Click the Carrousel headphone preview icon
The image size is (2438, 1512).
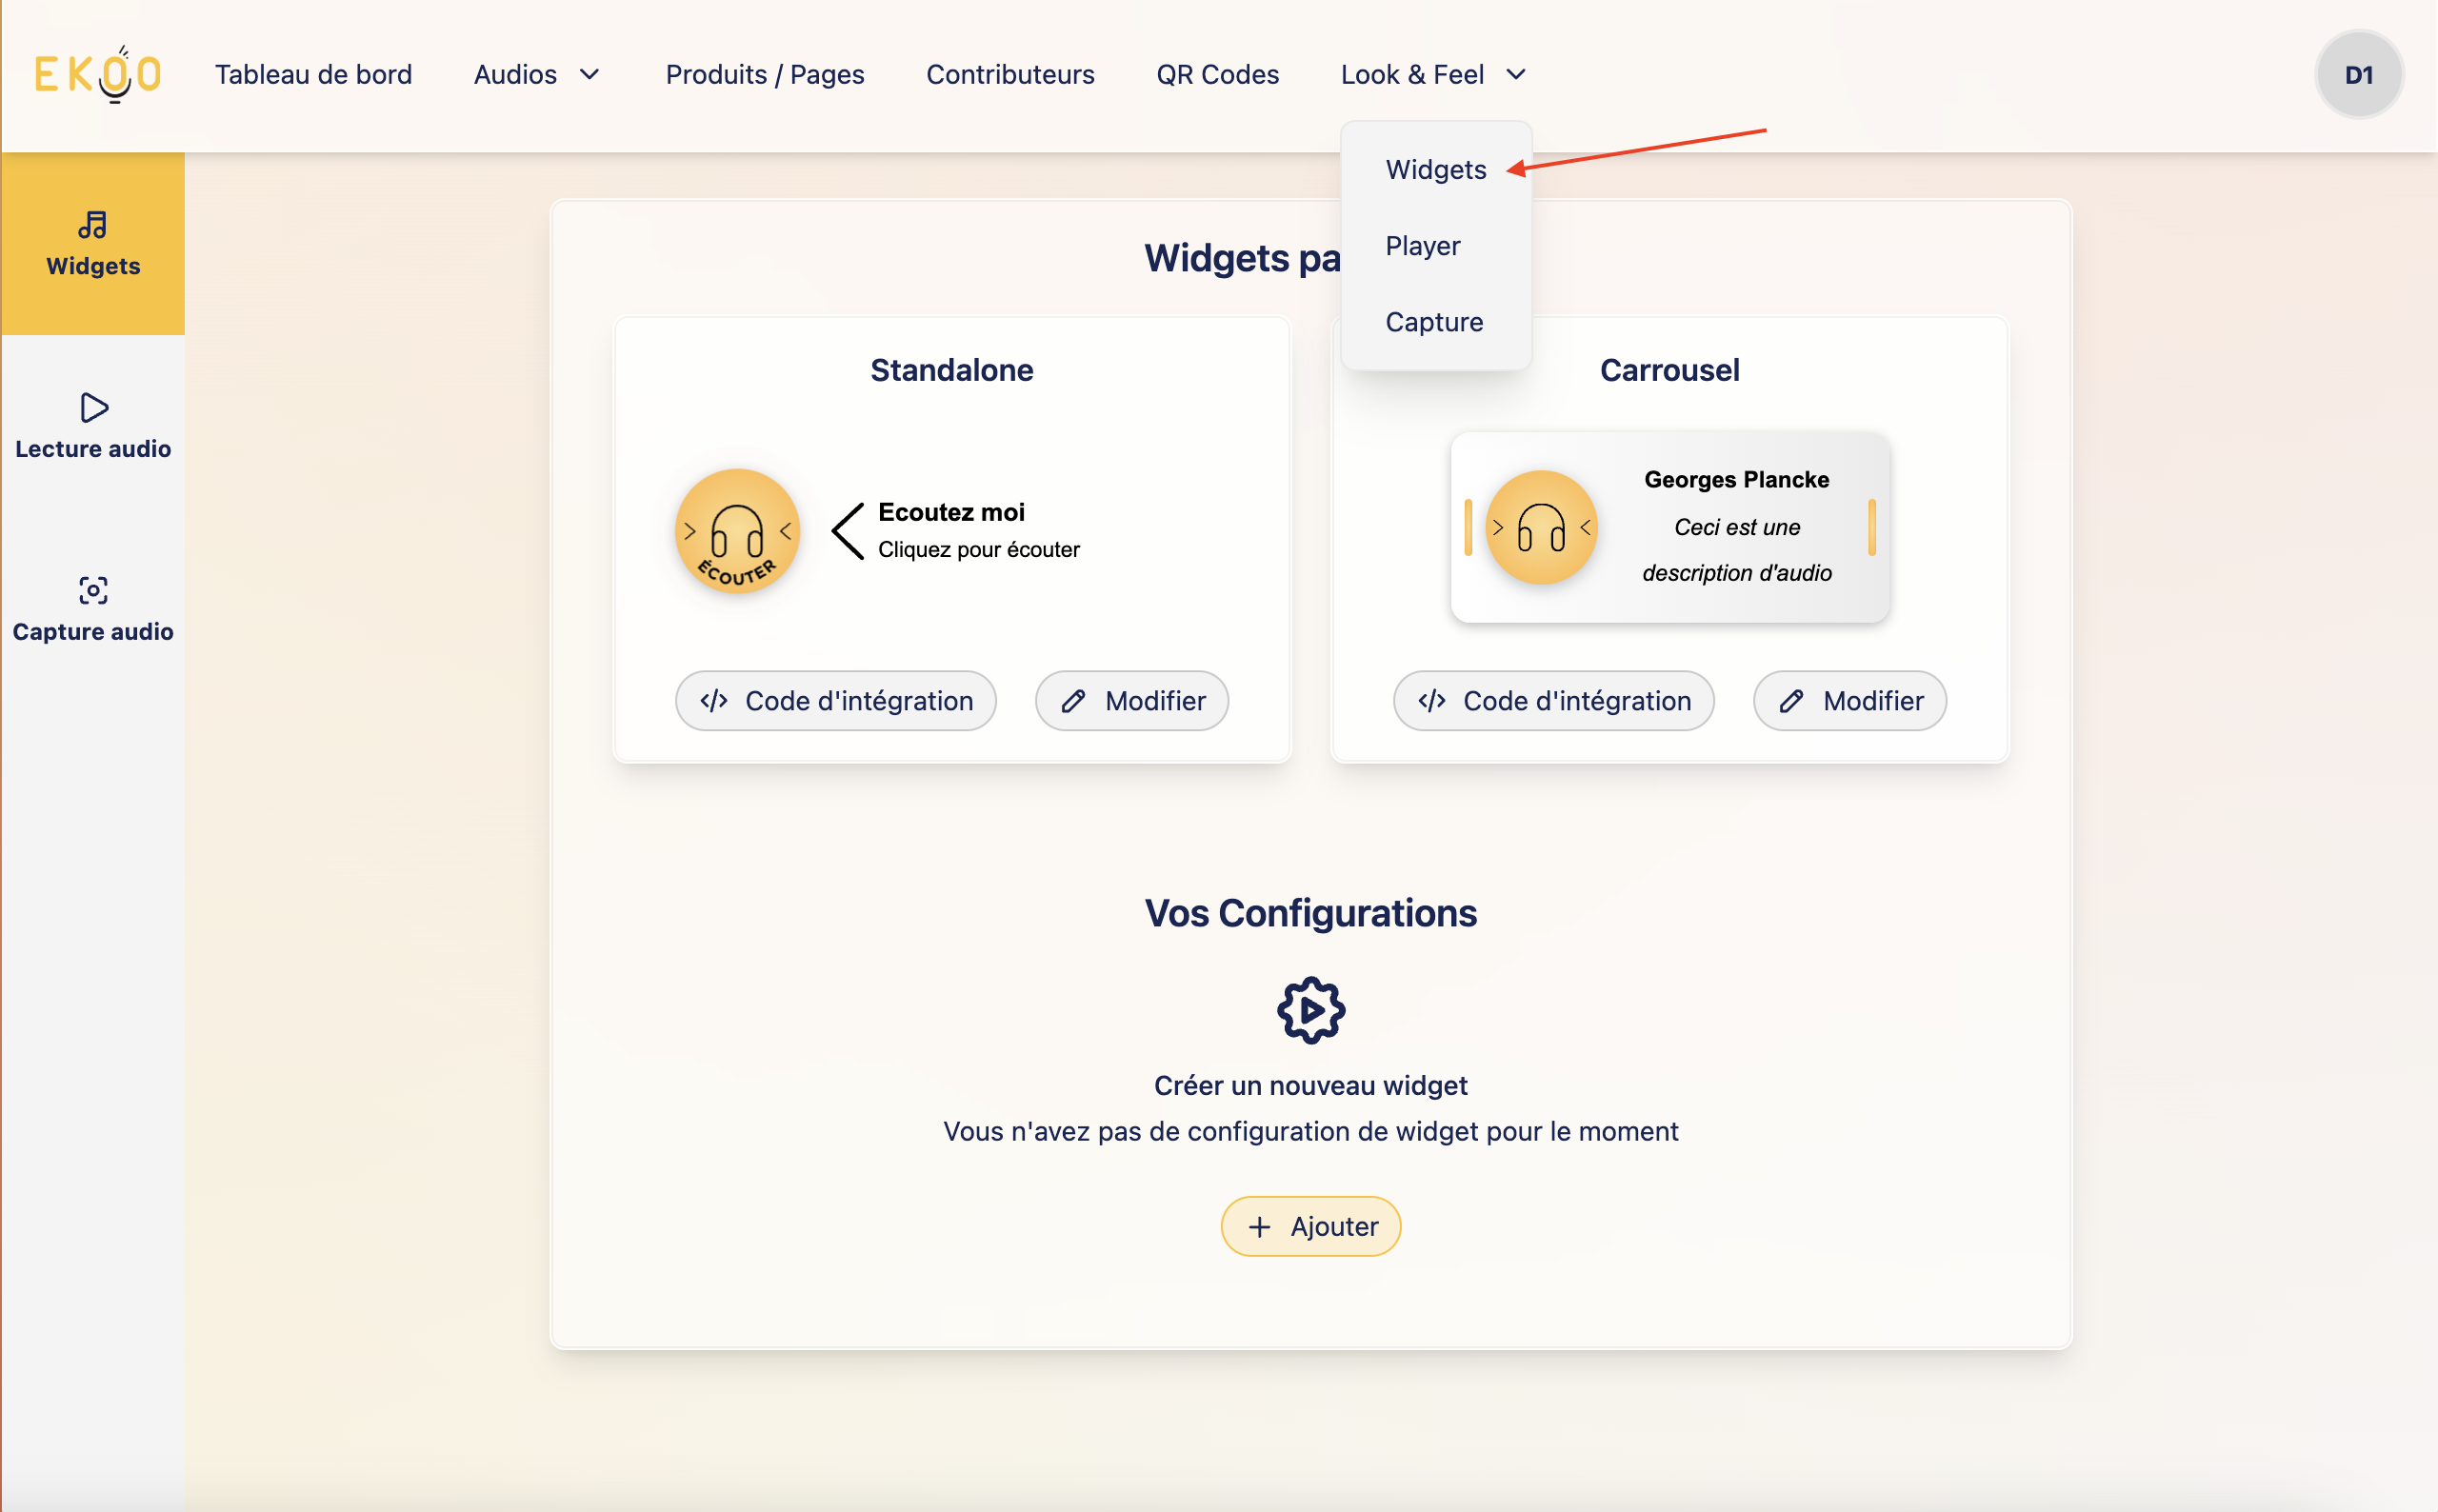point(1541,527)
